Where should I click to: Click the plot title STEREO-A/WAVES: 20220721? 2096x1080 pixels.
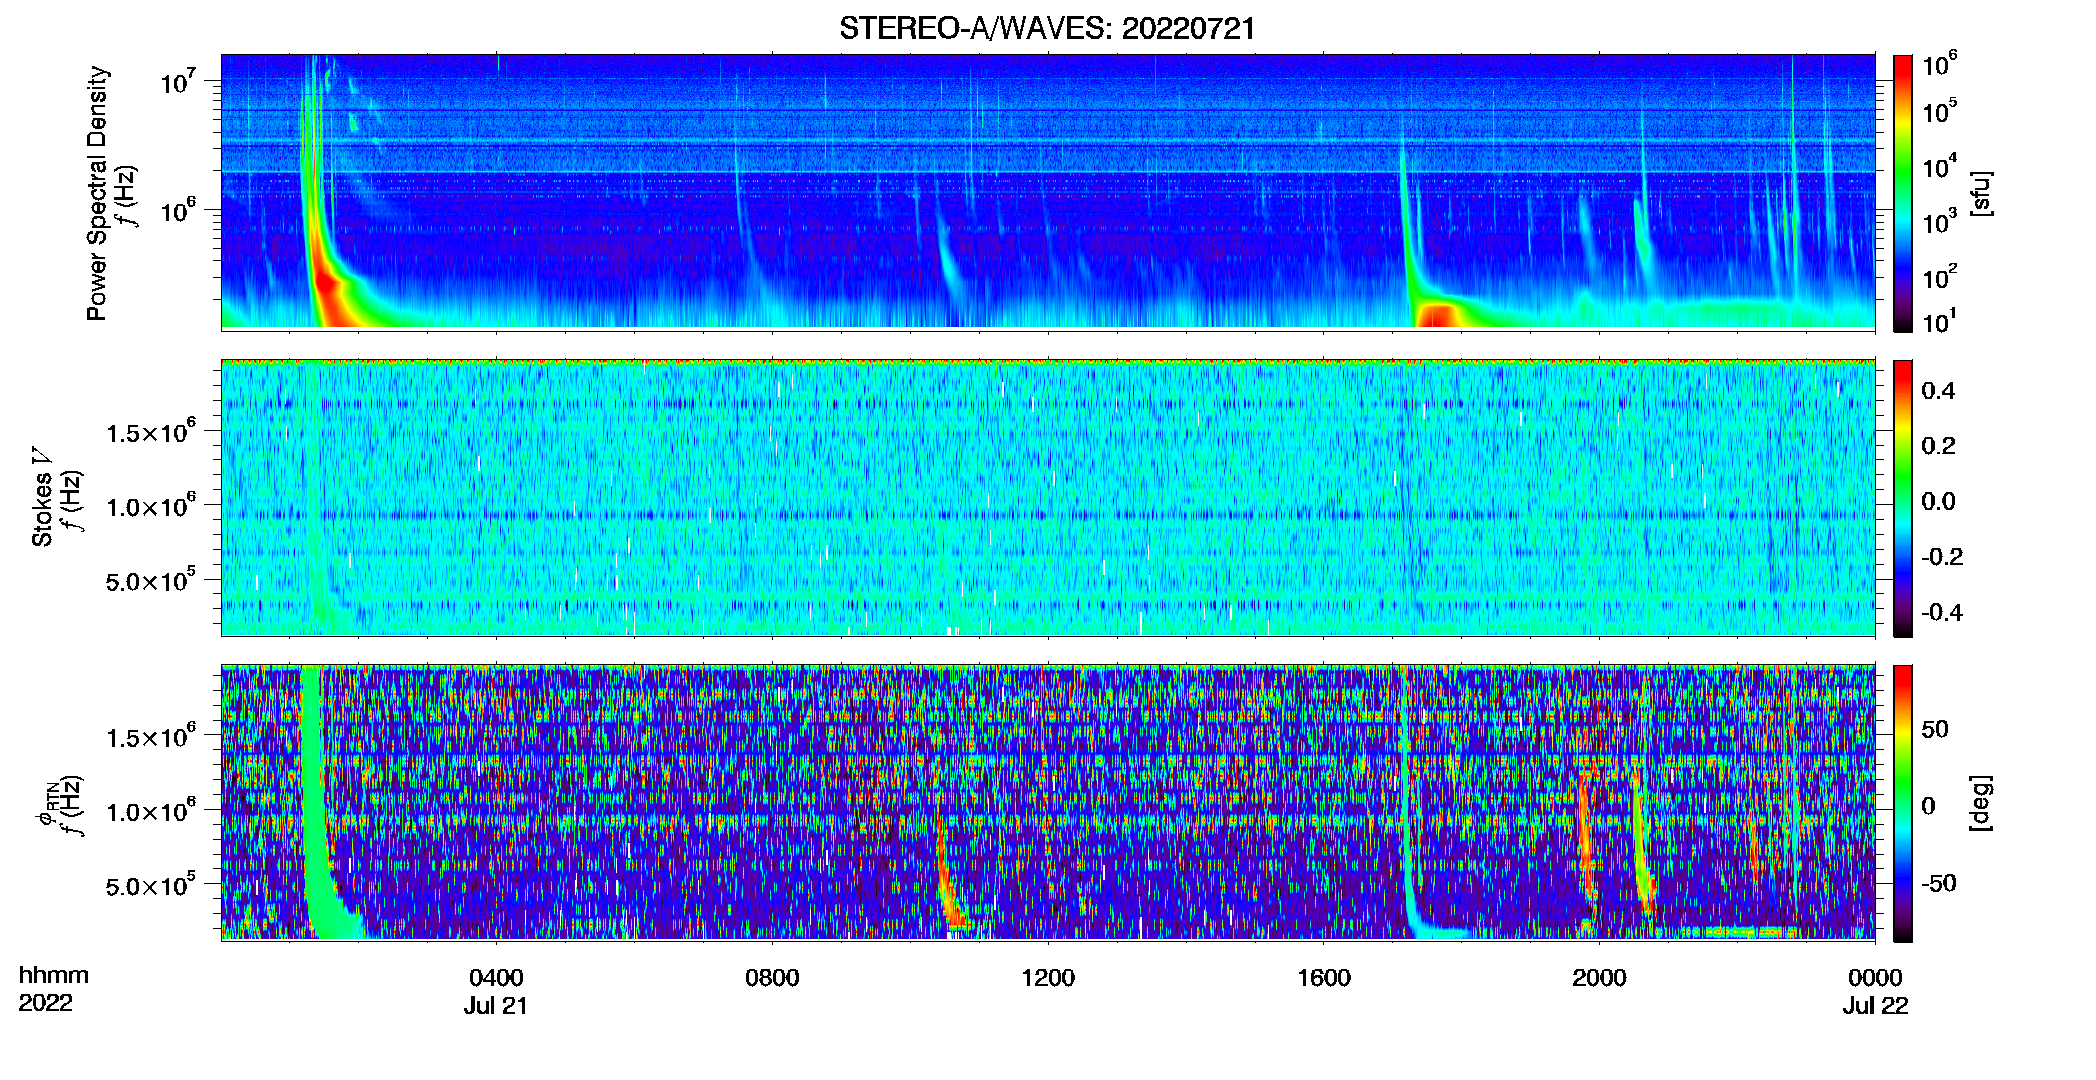click(x=1047, y=28)
